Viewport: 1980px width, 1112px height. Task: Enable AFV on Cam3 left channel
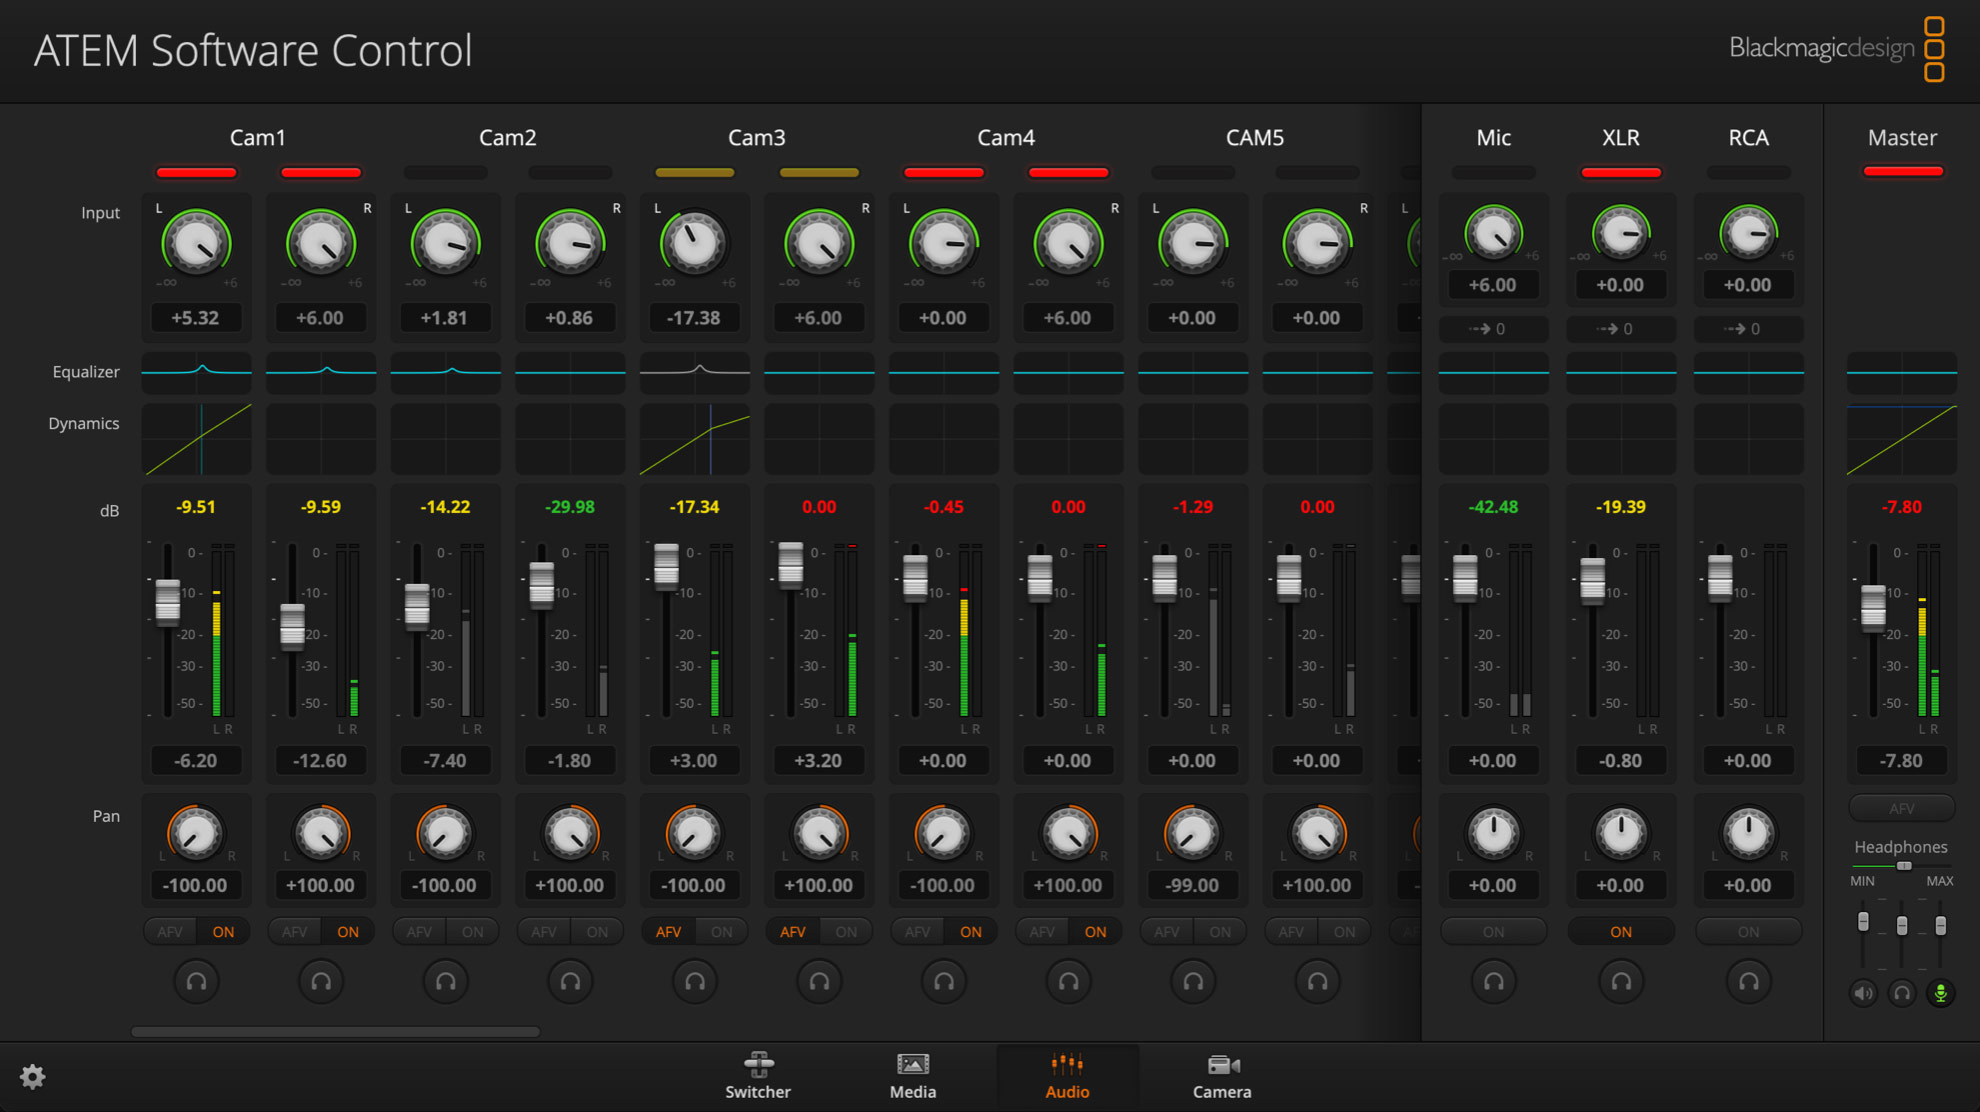(668, 931)
